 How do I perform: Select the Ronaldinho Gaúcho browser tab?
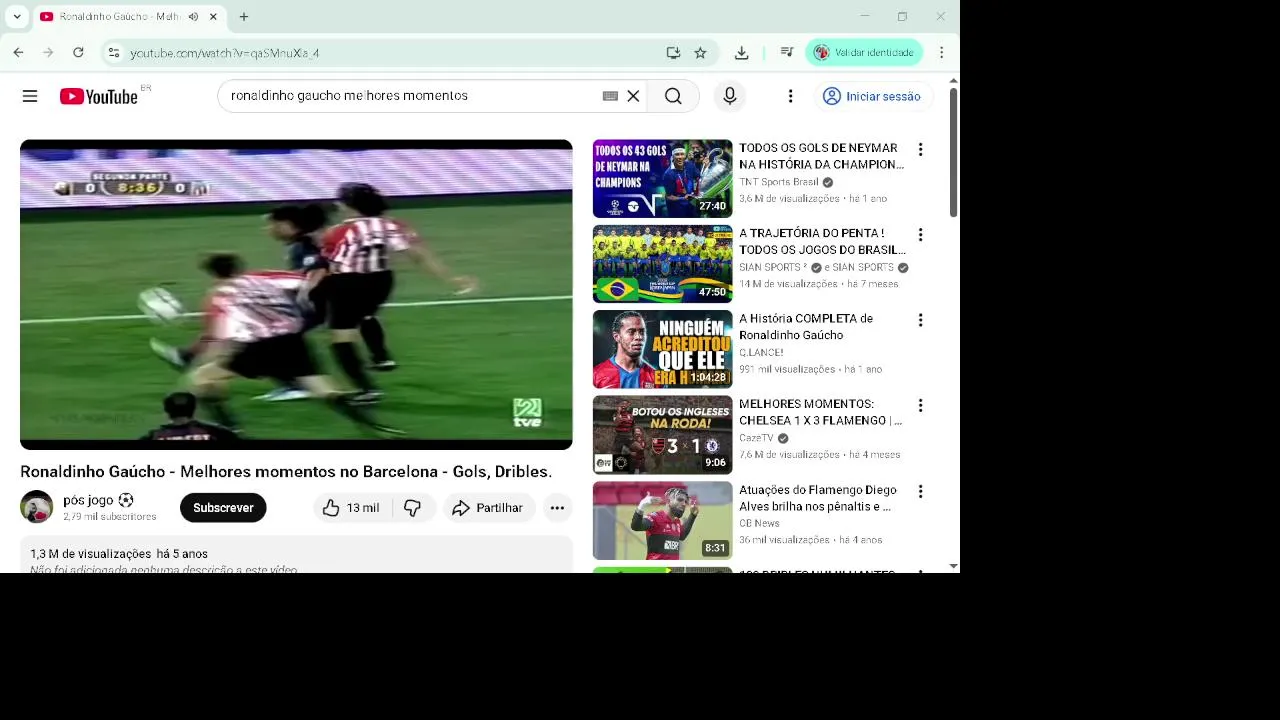click(x=118, y=17)
